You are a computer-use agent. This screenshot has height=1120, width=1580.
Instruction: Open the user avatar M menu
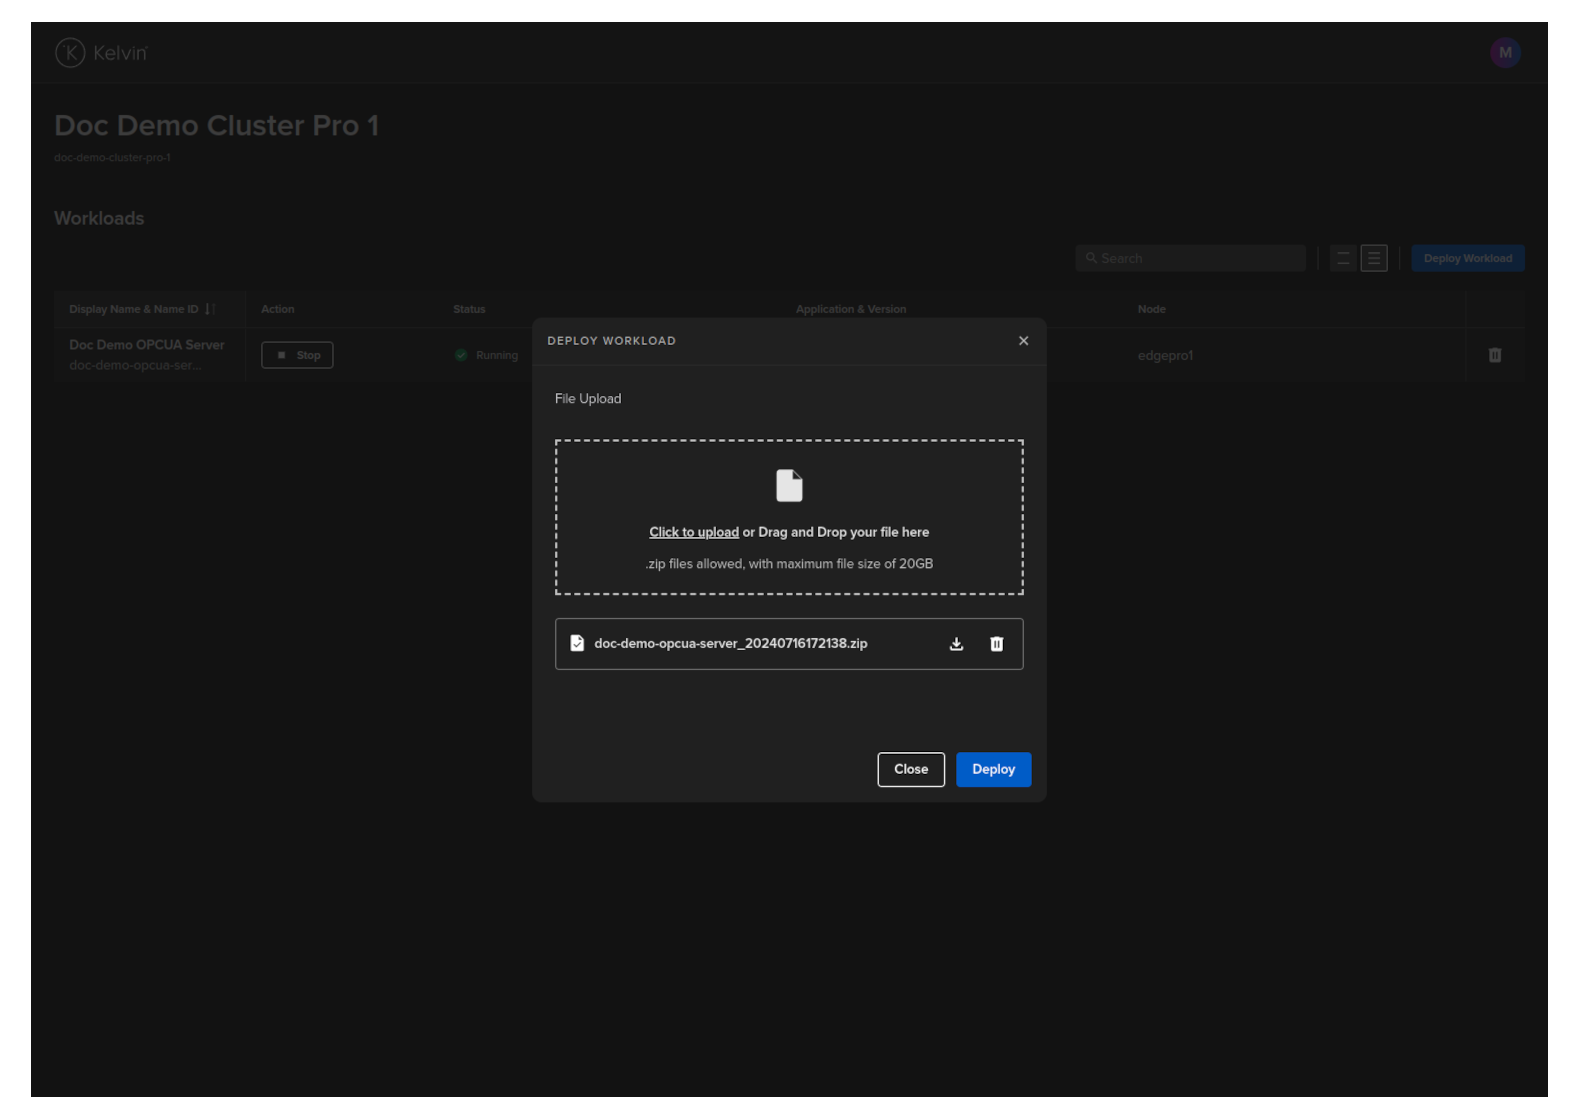(x=1504, y=53)
